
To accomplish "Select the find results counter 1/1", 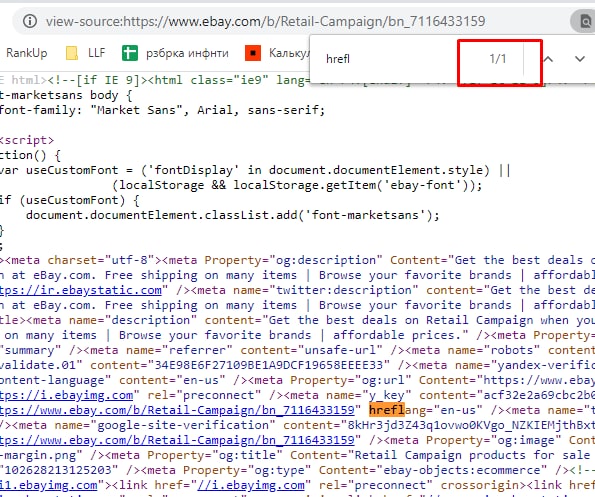I will (497, 59).
